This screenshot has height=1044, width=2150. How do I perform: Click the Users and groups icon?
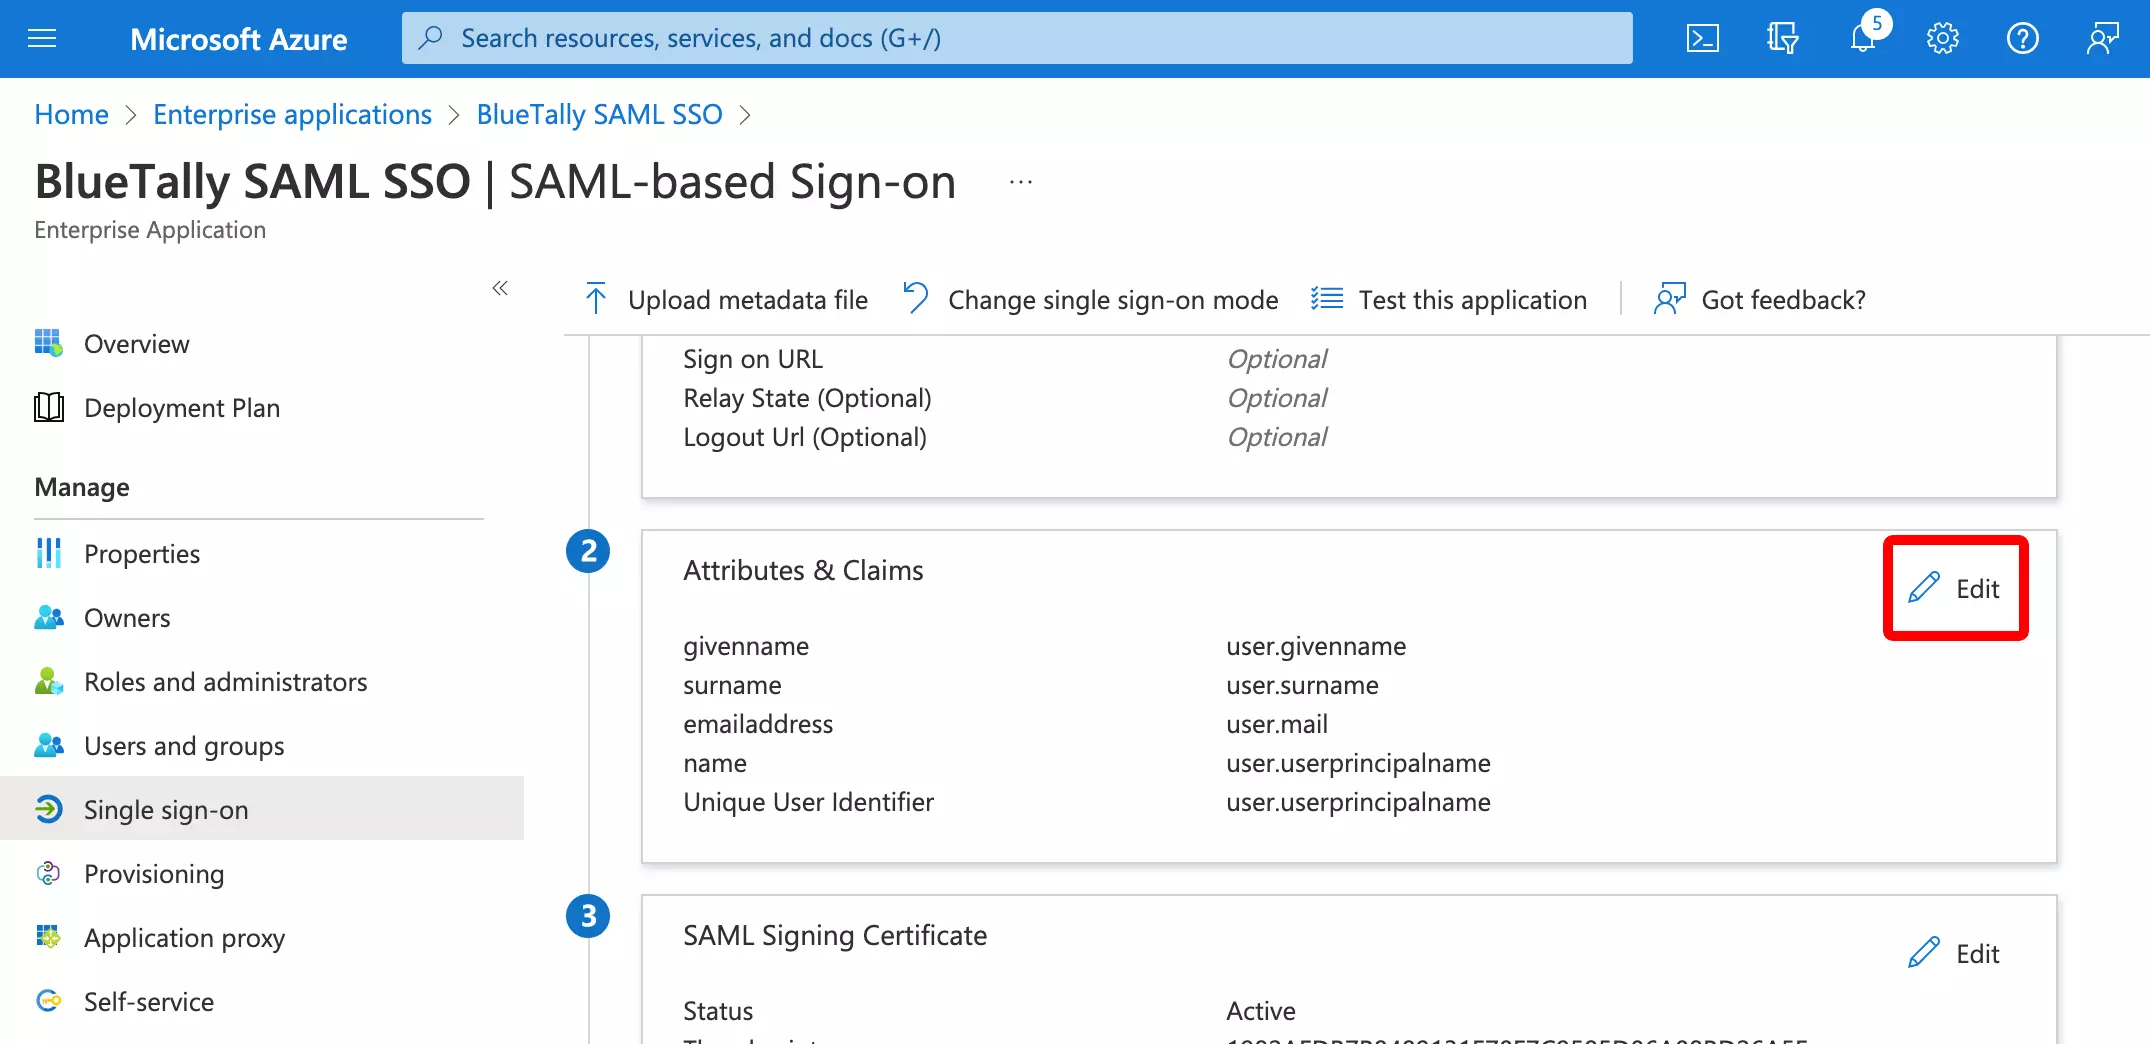pyautogui.click(x=48, y=745)
